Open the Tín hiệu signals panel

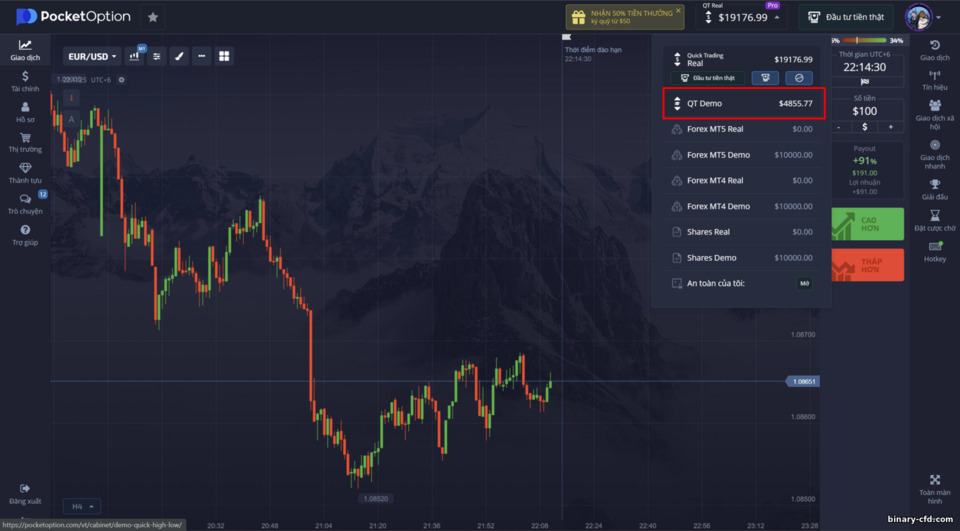click(934, 80)
